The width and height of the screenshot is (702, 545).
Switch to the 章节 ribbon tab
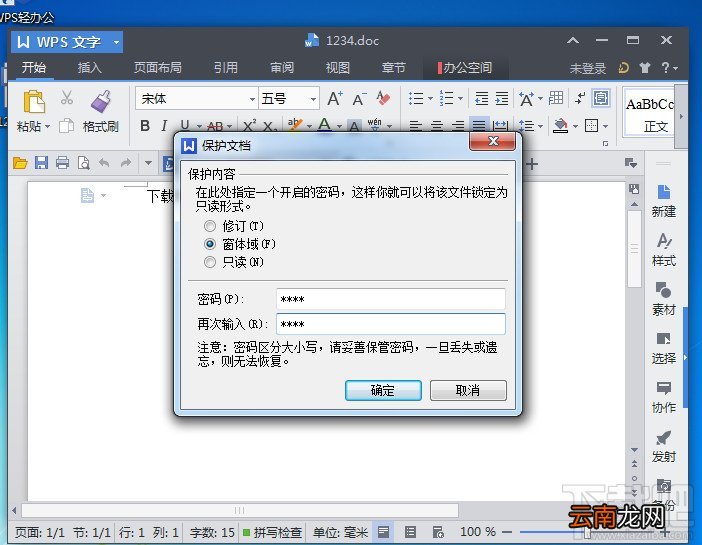(394, 68)
